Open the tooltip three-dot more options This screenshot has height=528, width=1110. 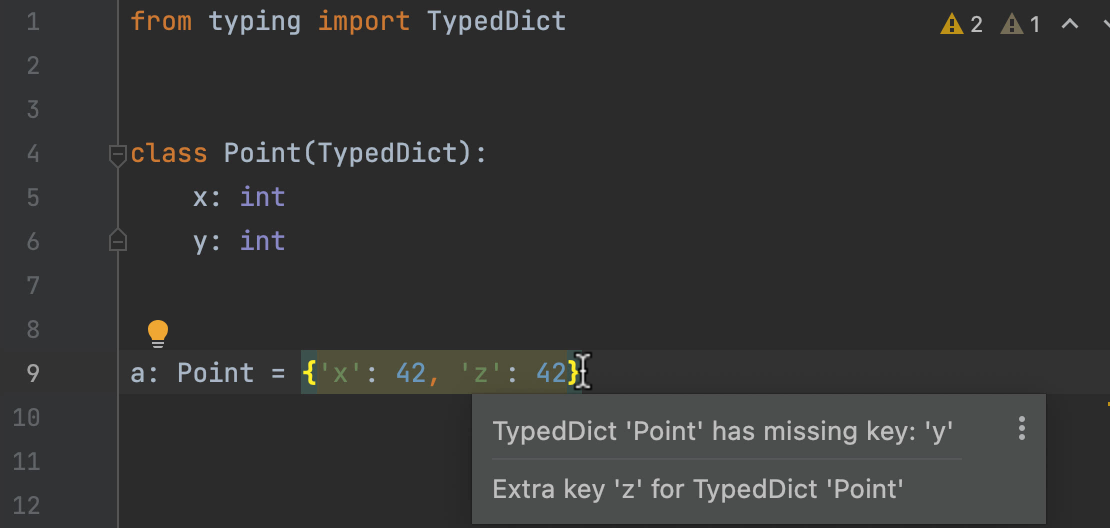pyautogui.click(x=1021, y=430)
